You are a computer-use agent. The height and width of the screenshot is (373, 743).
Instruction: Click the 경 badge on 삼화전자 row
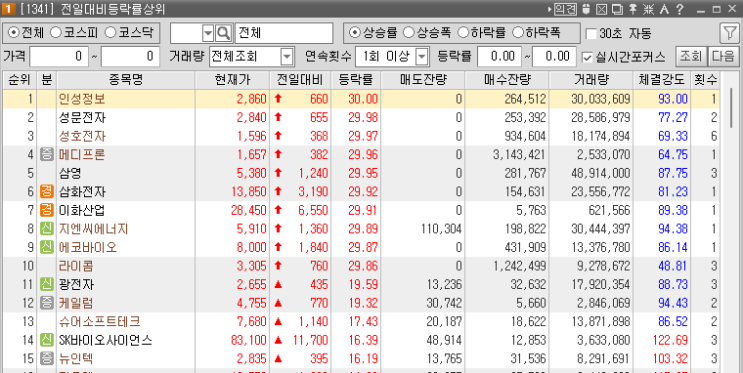(46, 191)
